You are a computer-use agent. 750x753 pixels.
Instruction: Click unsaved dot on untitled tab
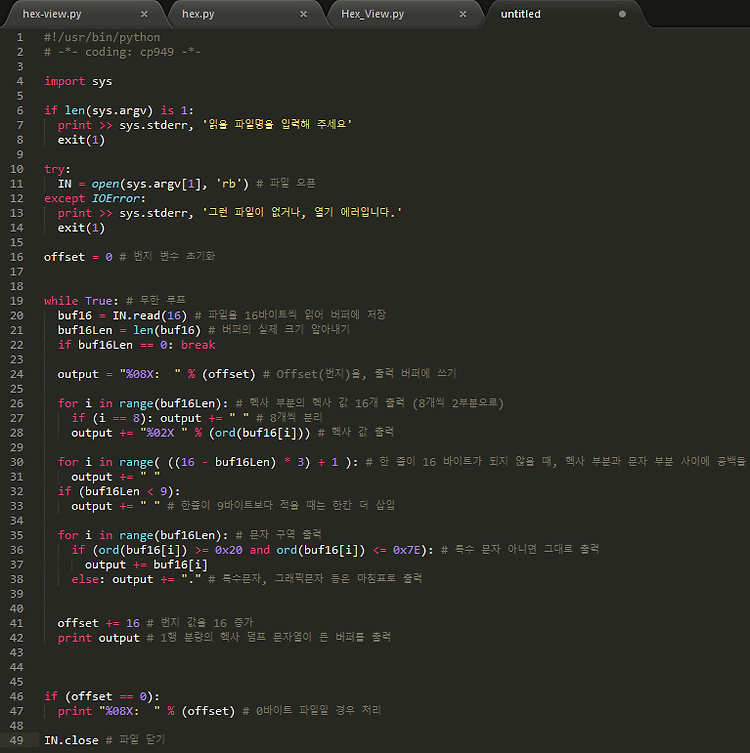(x=622, y=14)
